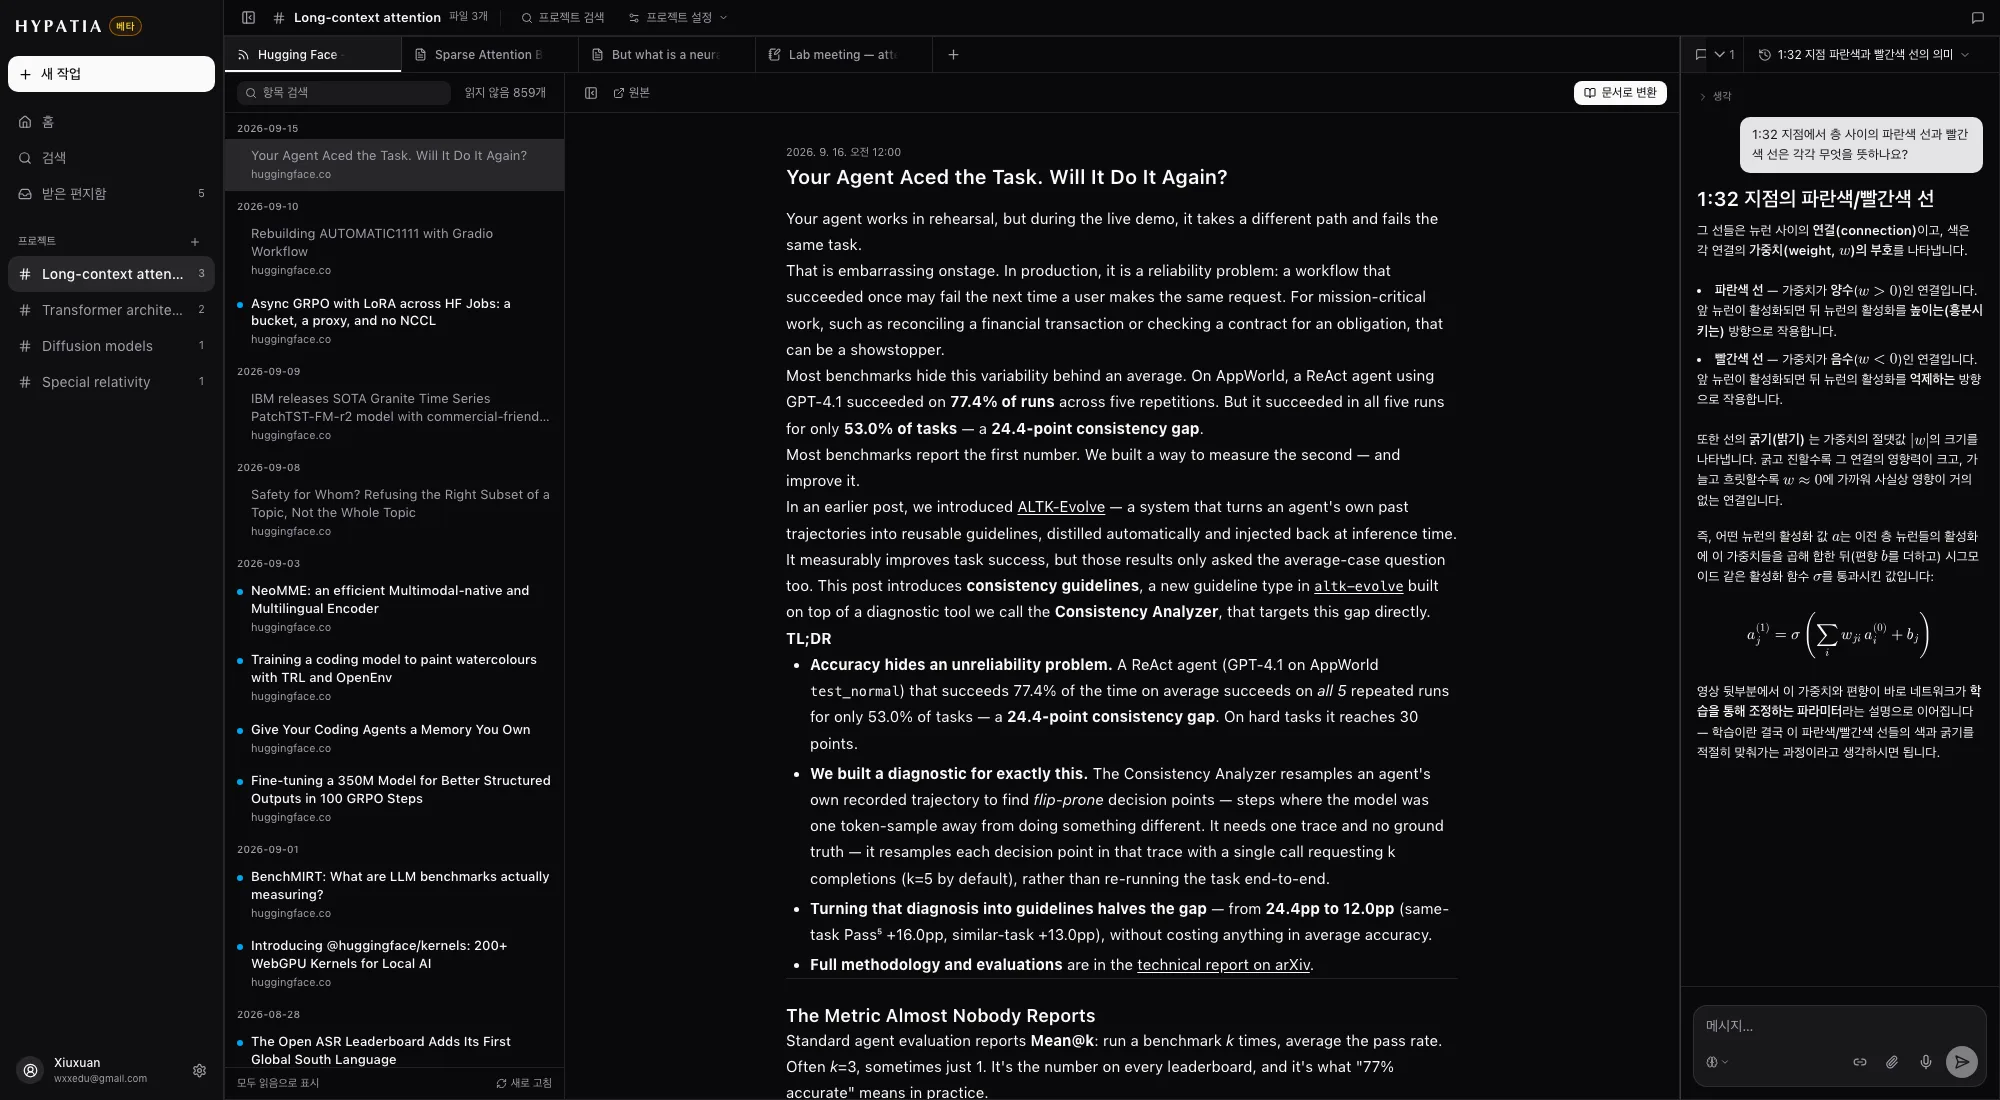Click the 파일 3개 file count label
Image resolution: width=2000 pixels, height=1100 pixels.
tap(468, 17)
